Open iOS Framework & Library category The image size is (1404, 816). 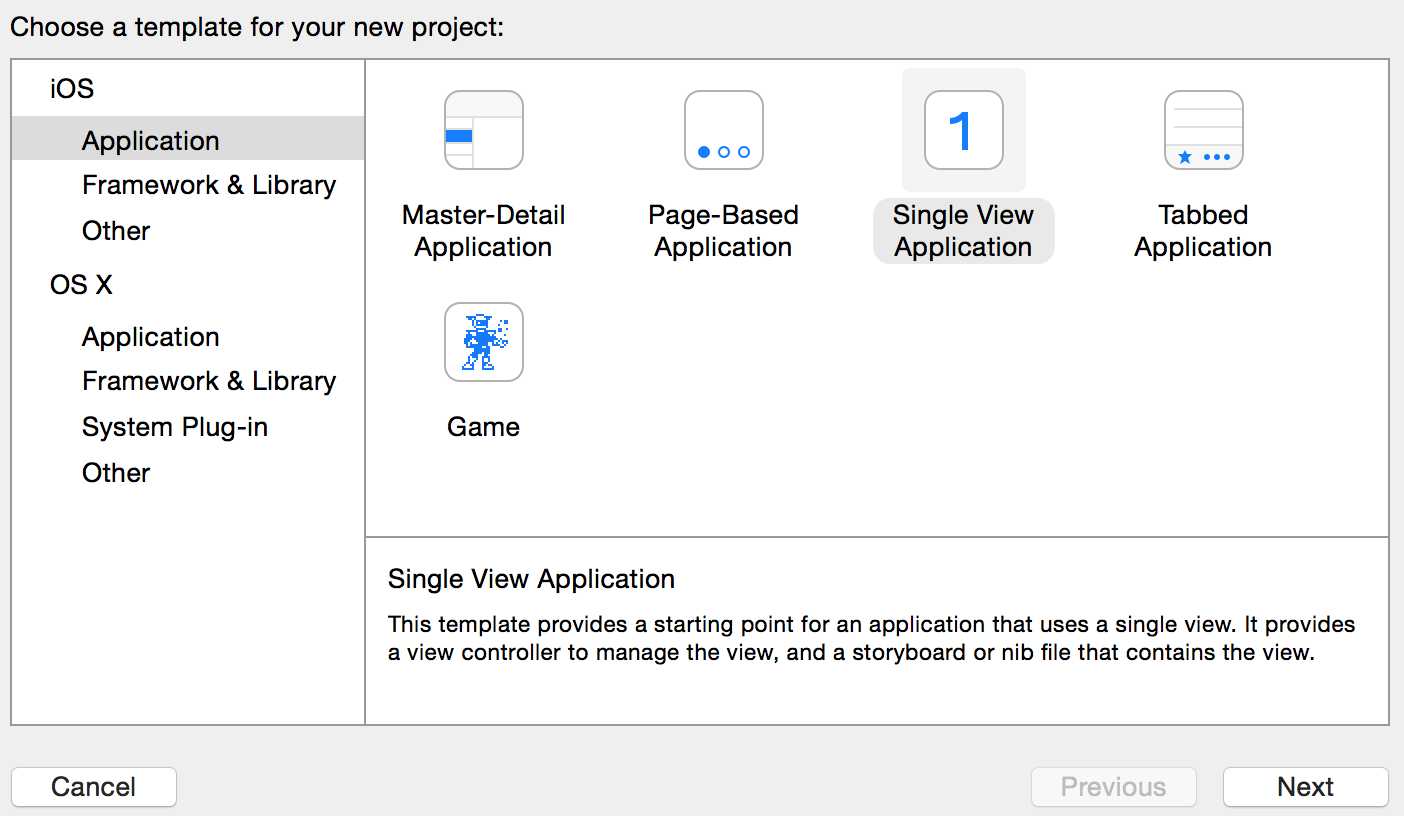coord(209,185)
